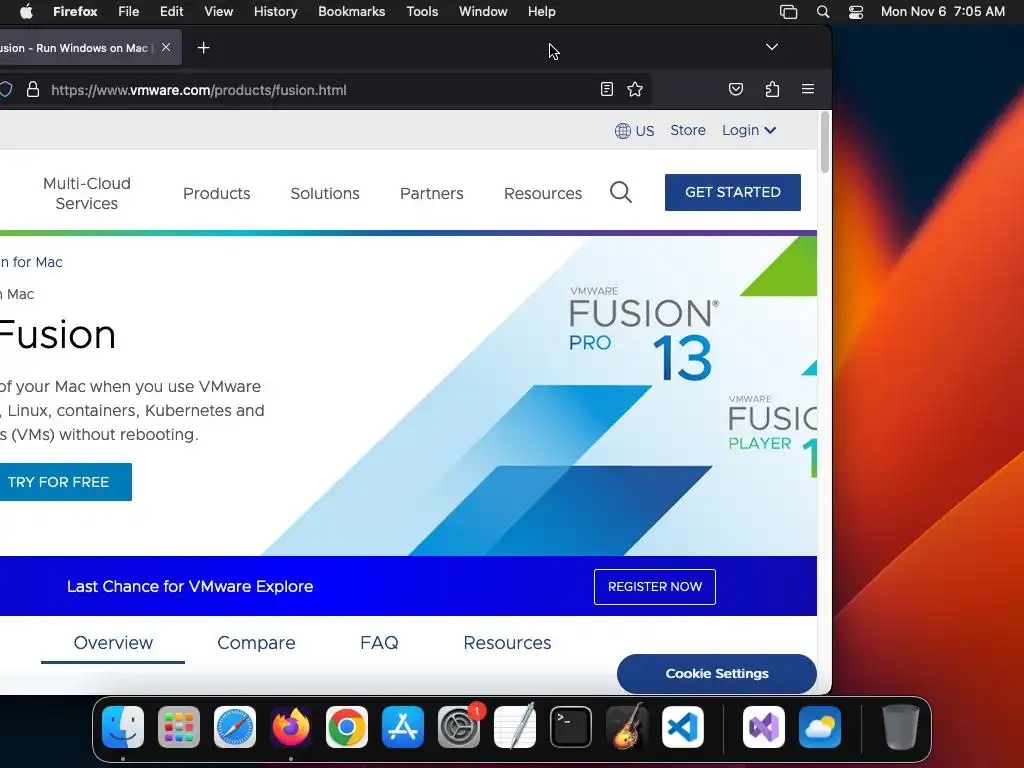
Task: Switch to the Compare page tab
Action: 256,643
